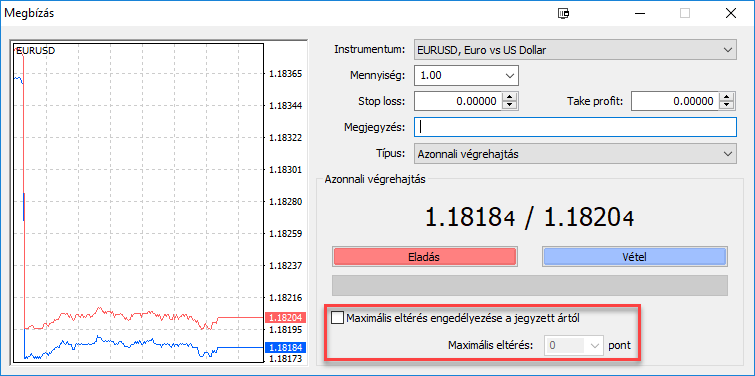Open the Instrumentum dropdown
The width and height of the screenshot is (755, 376).
coord(575,50)
